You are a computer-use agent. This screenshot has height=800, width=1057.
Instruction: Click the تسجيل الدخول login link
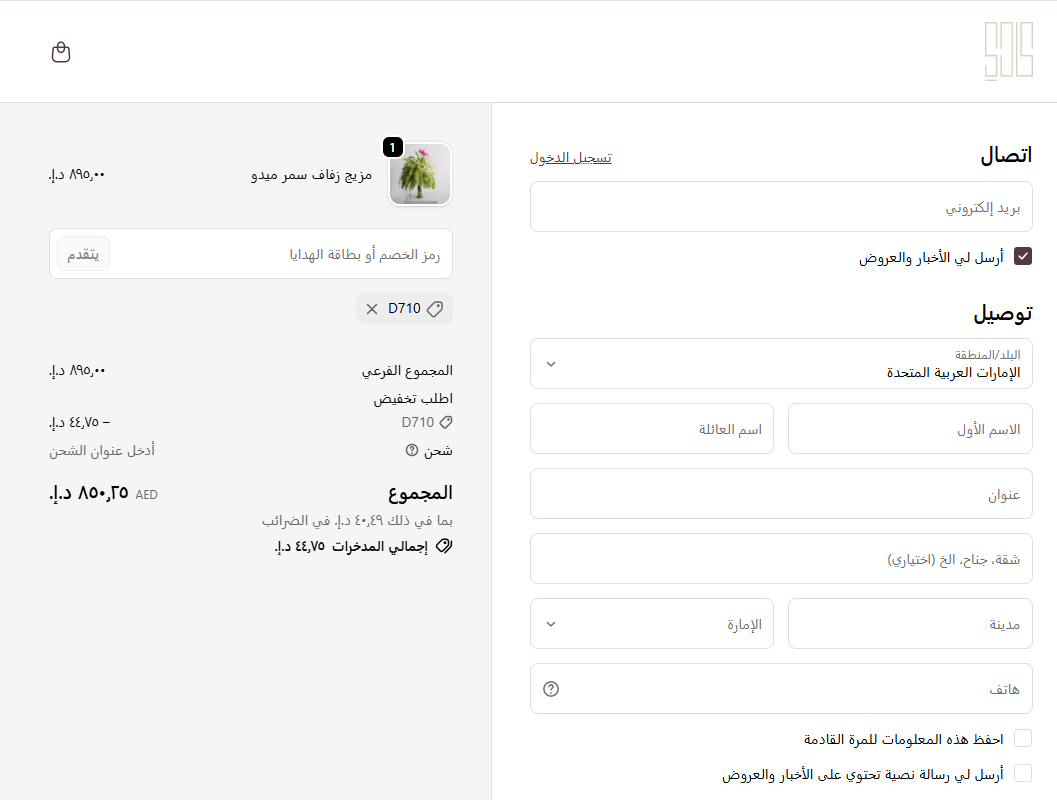(571, 158)
